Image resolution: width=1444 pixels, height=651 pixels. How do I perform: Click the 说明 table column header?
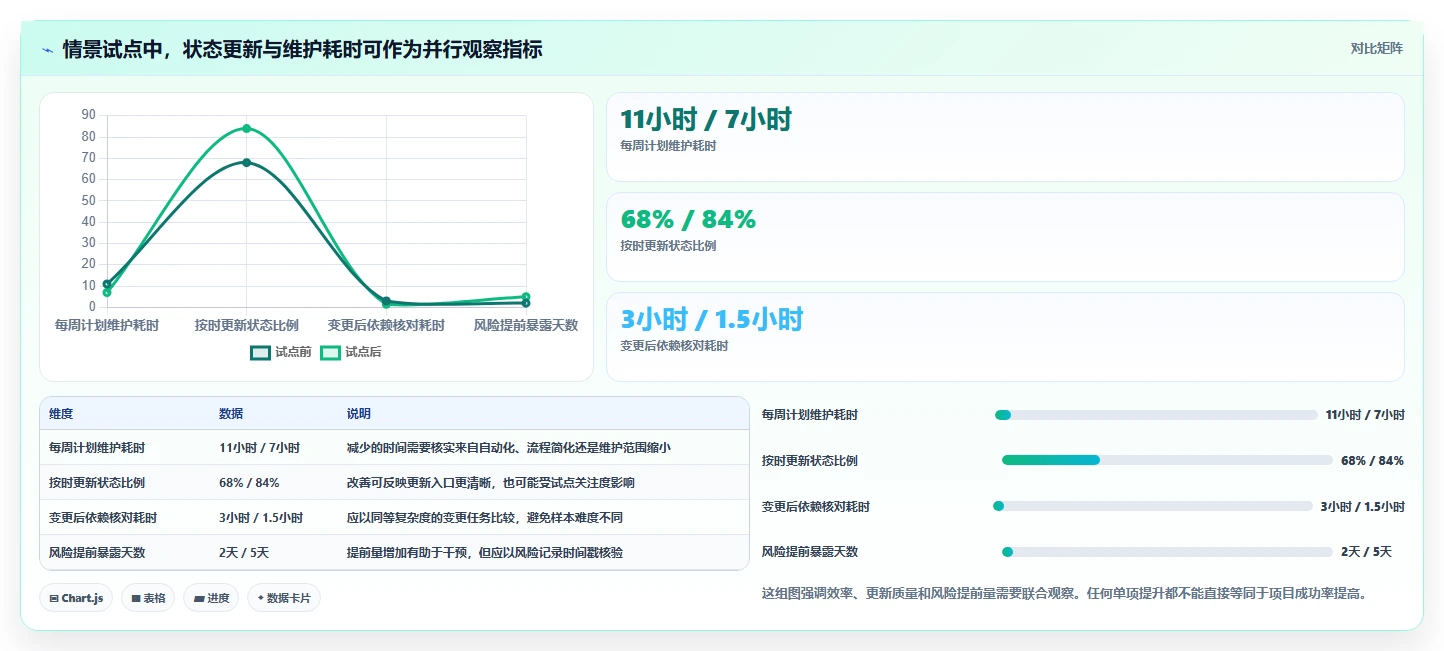pos(359,414)
